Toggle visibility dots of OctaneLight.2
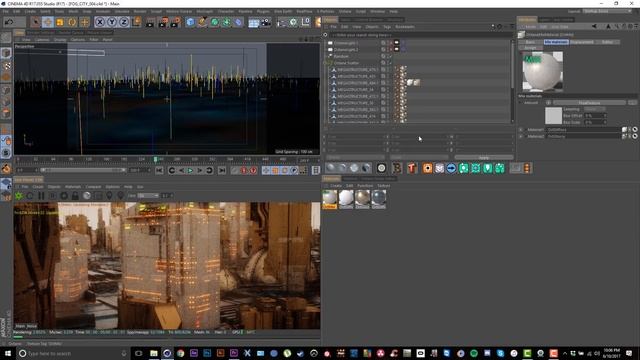The image size is (640, 360). (389, 49)
